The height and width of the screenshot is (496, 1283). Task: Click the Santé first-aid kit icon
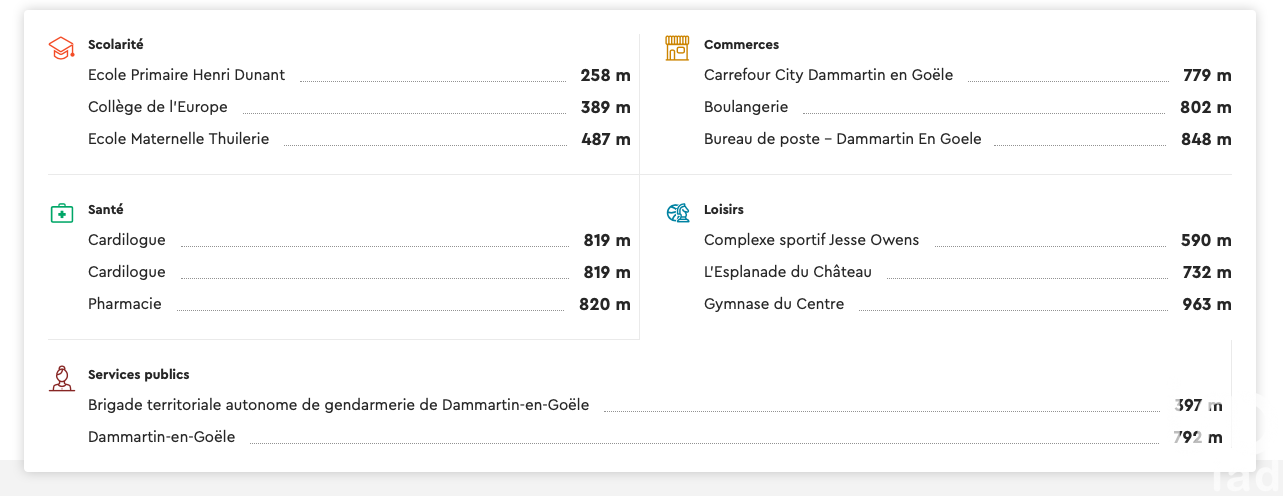[62, 212]
